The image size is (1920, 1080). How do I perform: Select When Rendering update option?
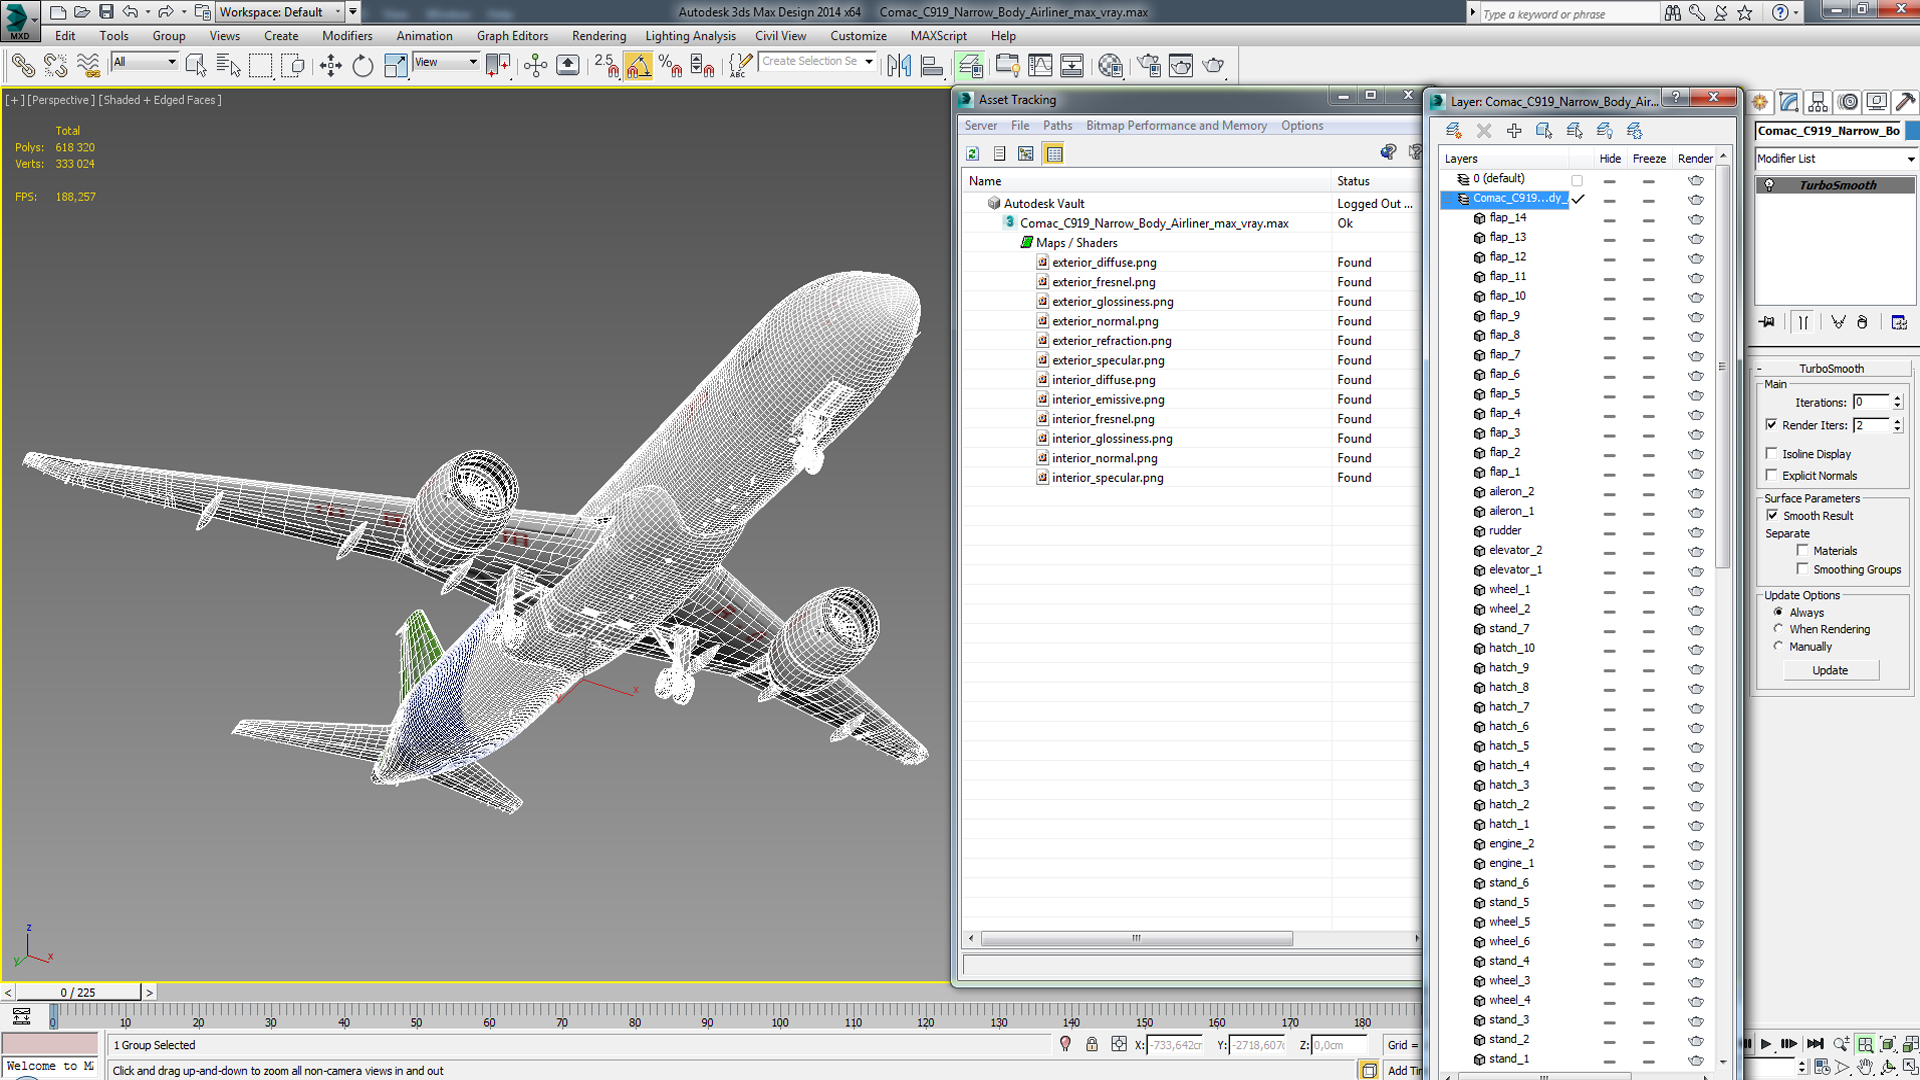click(x=1778, y=629)
